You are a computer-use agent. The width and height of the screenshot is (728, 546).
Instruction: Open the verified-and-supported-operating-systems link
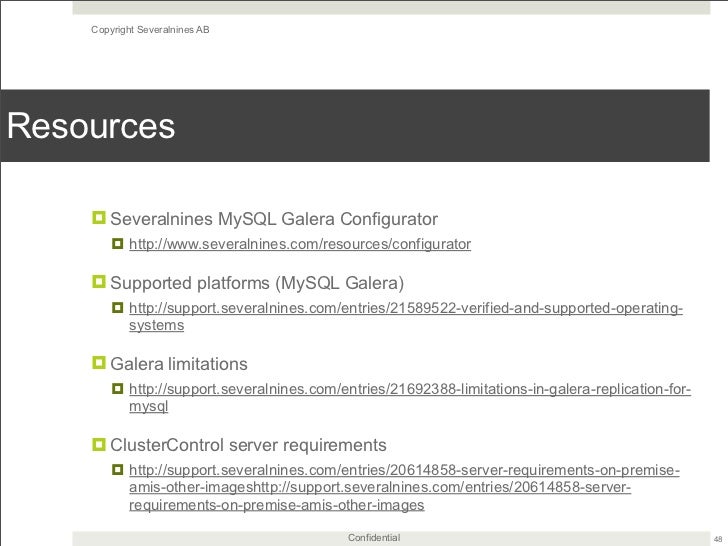(406, 317)
